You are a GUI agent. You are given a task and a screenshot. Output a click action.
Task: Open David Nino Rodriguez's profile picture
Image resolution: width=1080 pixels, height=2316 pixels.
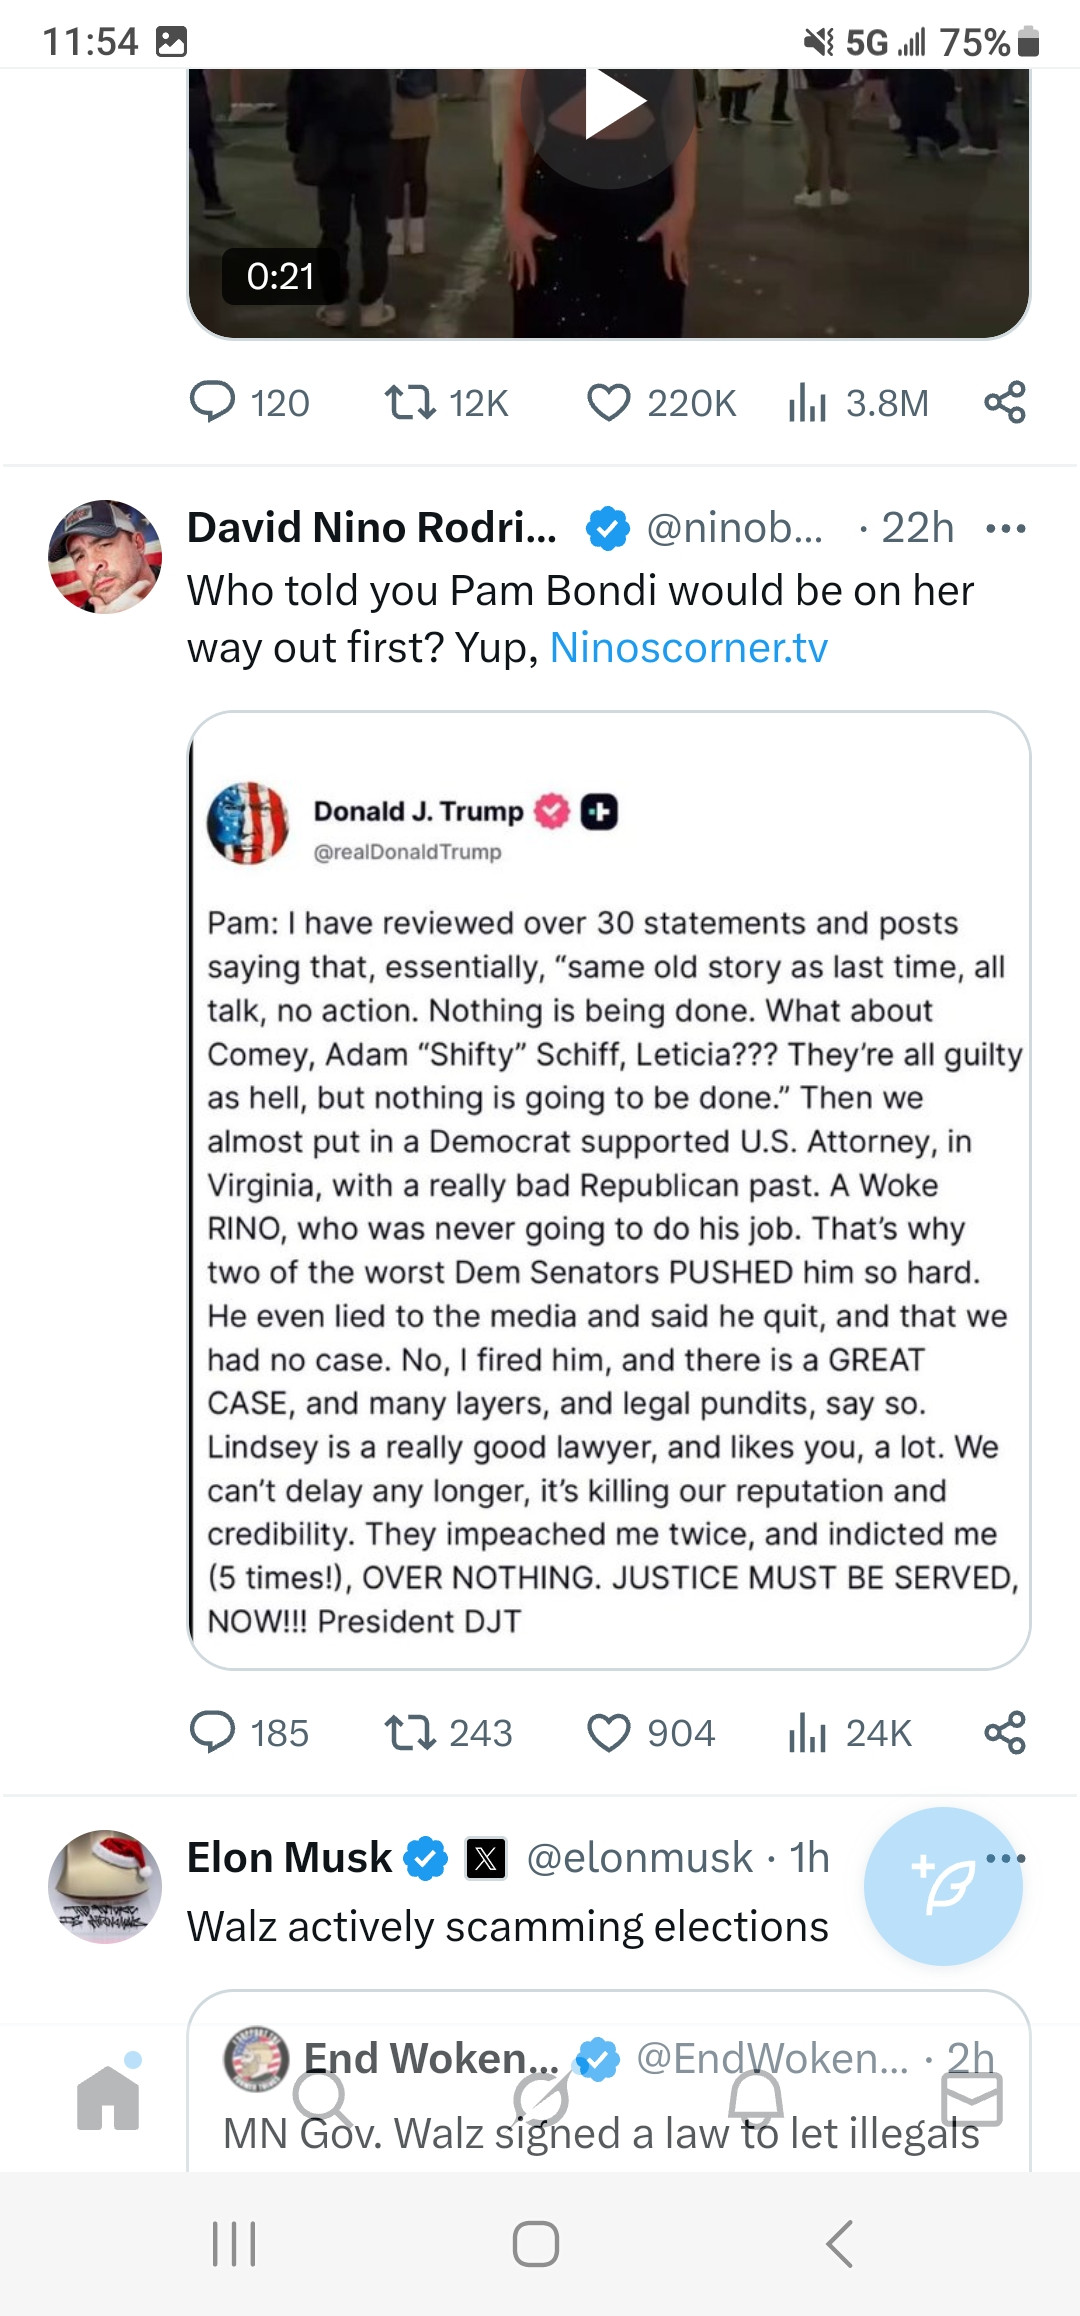[105, 557]
